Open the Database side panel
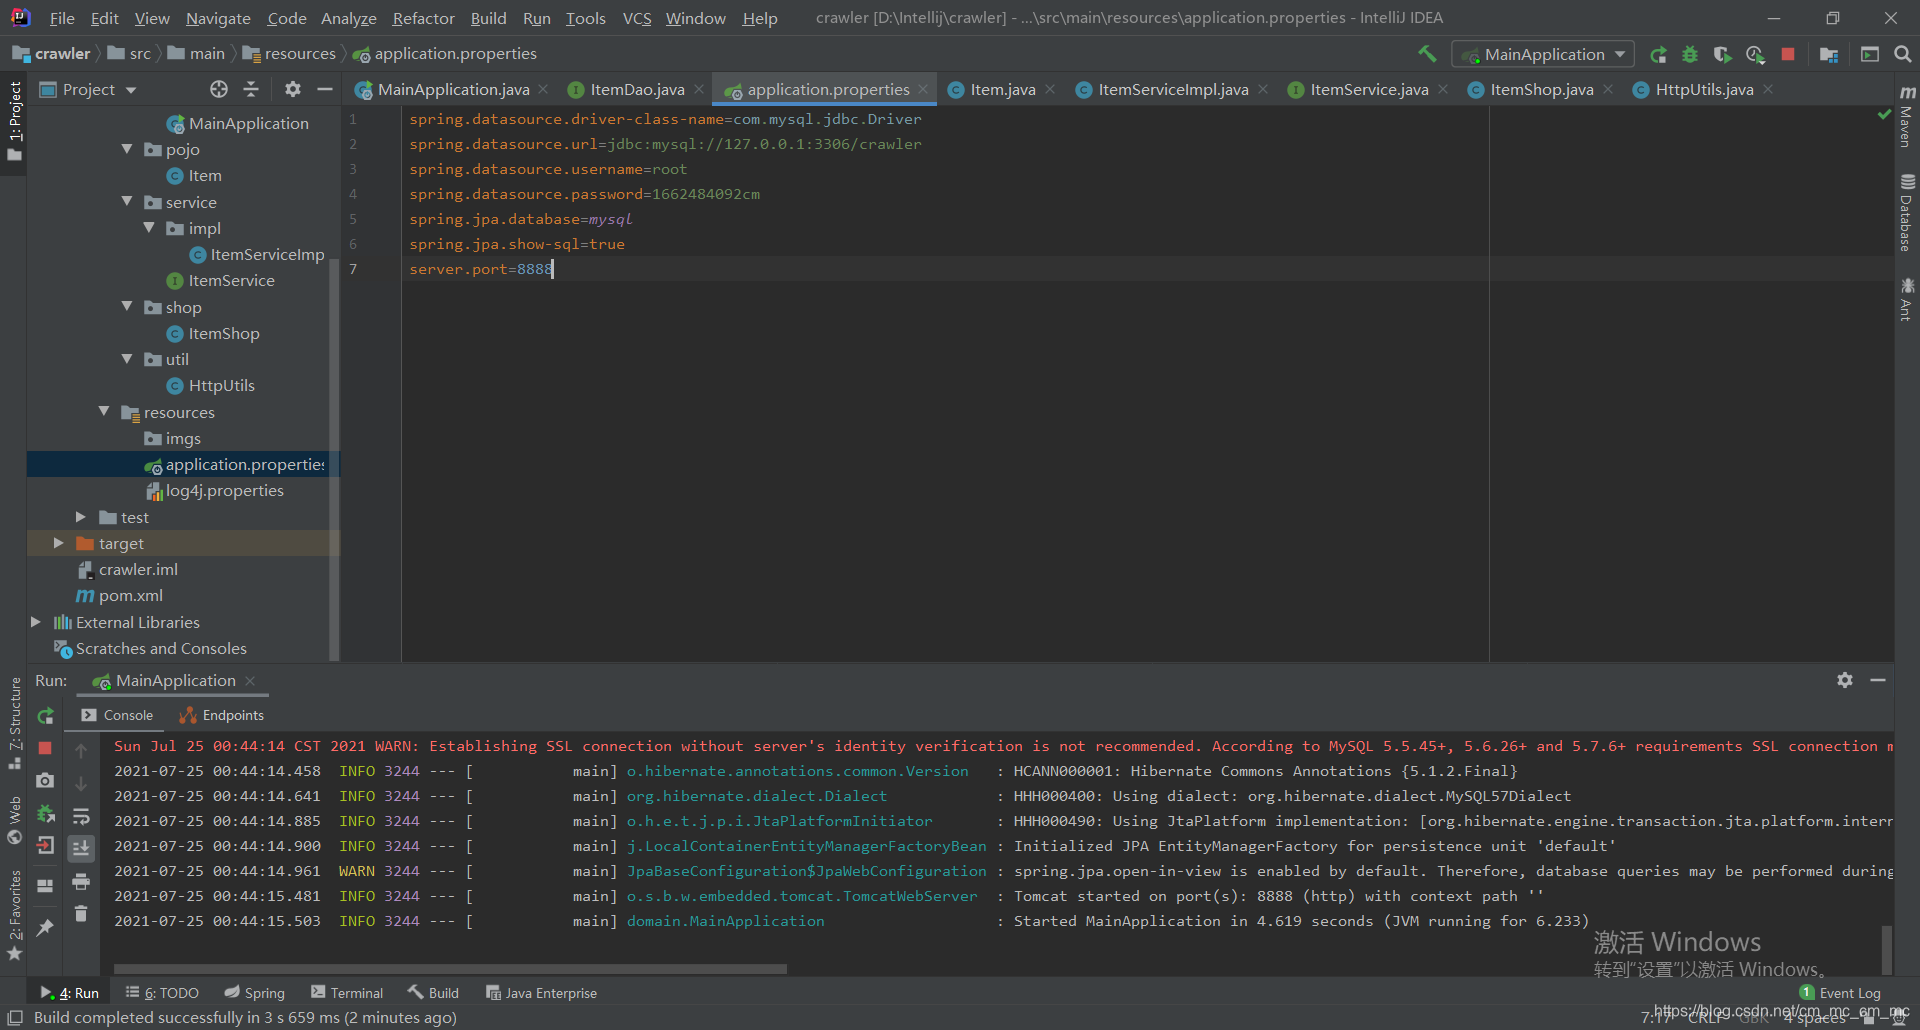This screenshot has height=1030, width=1920. click(x=1907, y=205)
